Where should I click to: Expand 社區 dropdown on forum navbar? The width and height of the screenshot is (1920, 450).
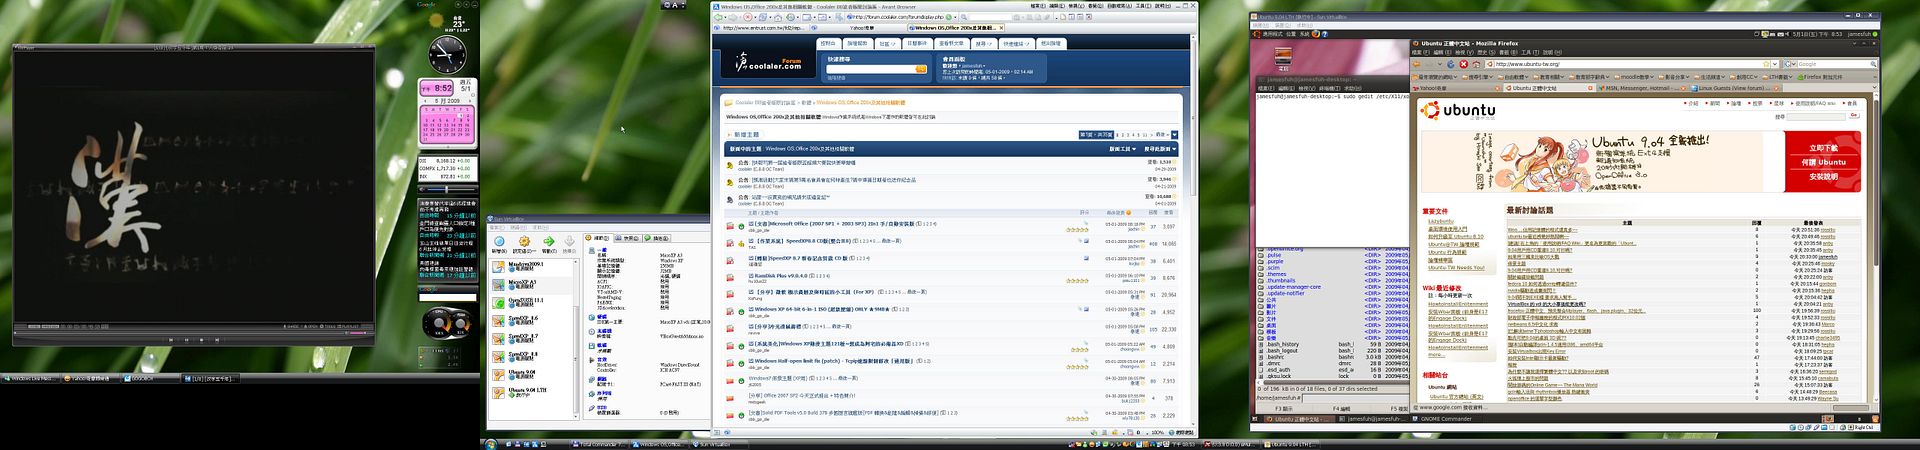coord(888,43)
